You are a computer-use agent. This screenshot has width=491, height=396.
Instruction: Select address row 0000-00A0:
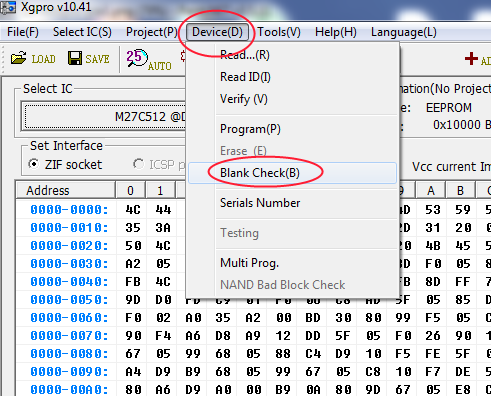(x=69, y=389)
